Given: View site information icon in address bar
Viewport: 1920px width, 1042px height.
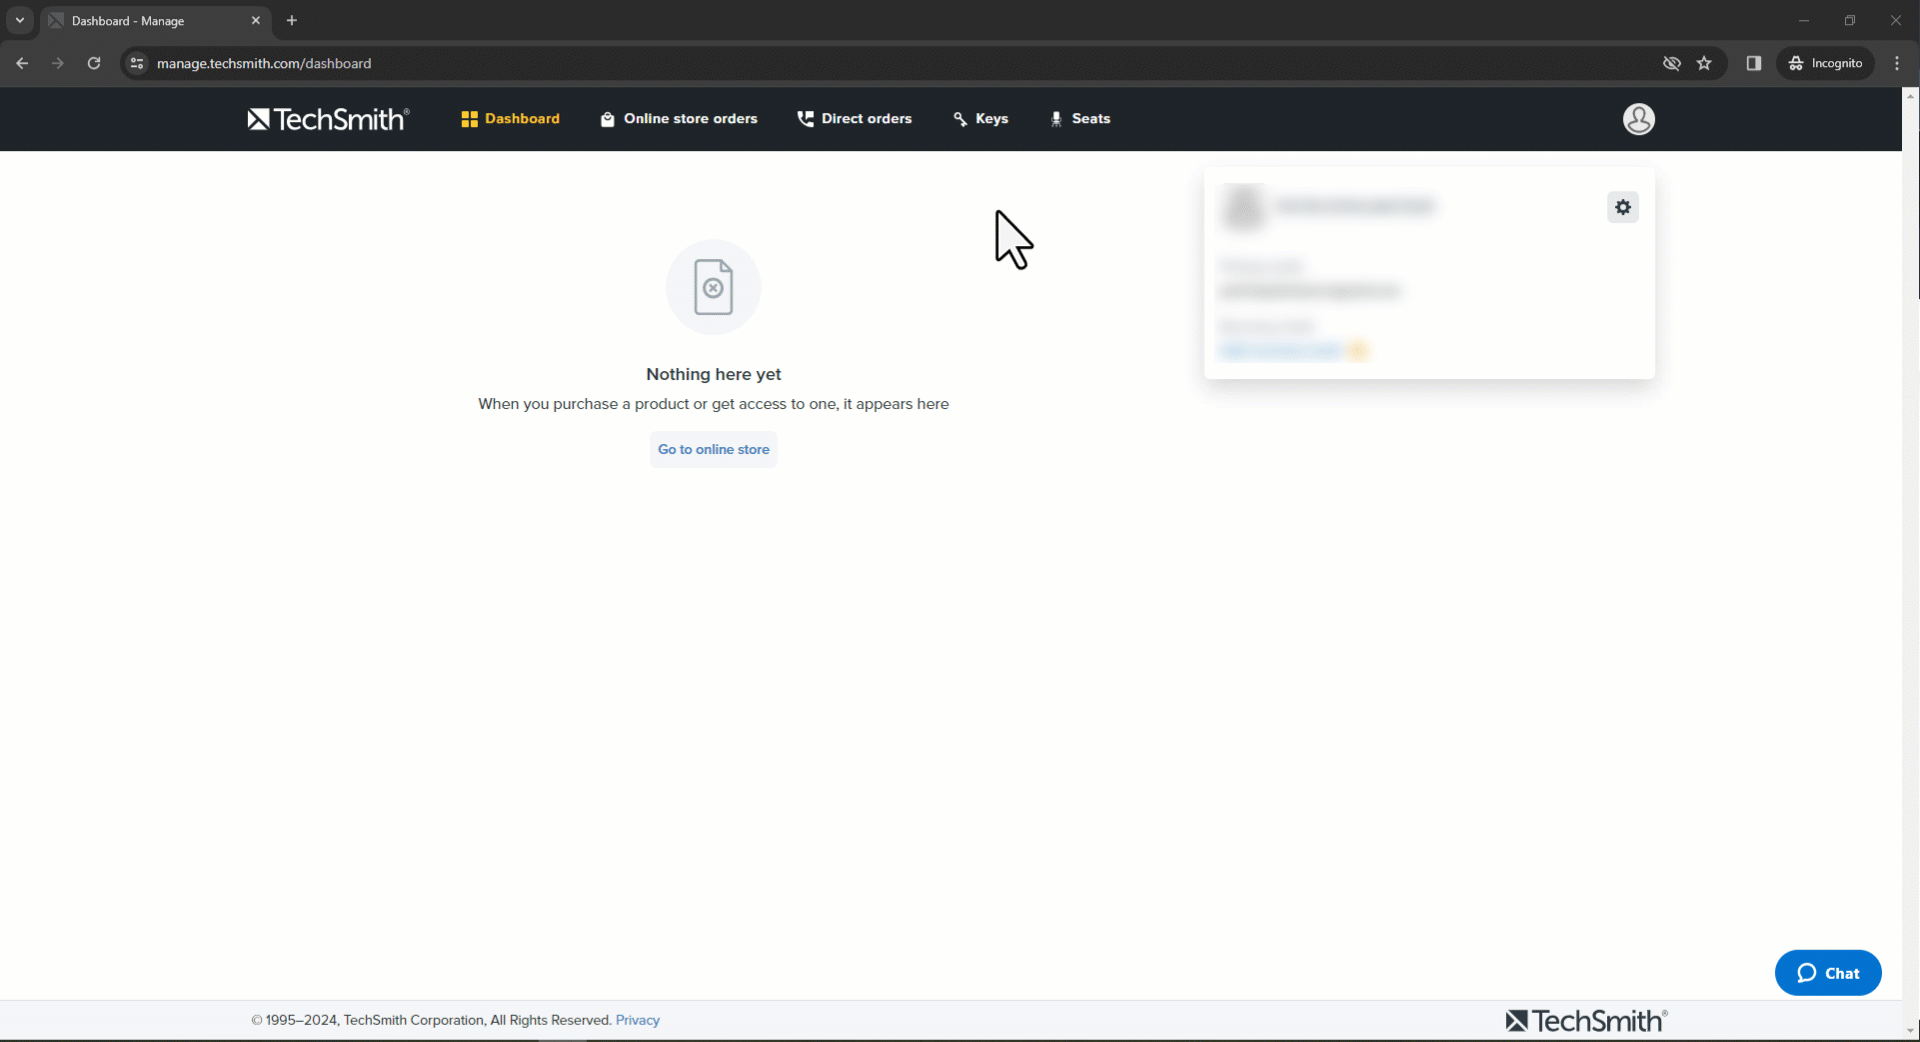Looking at the screenshot, I should [x=137, y=63].
